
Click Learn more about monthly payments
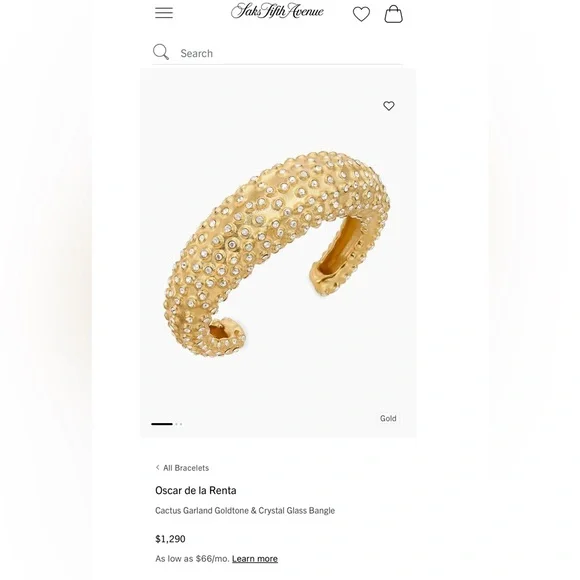[255, 559]
